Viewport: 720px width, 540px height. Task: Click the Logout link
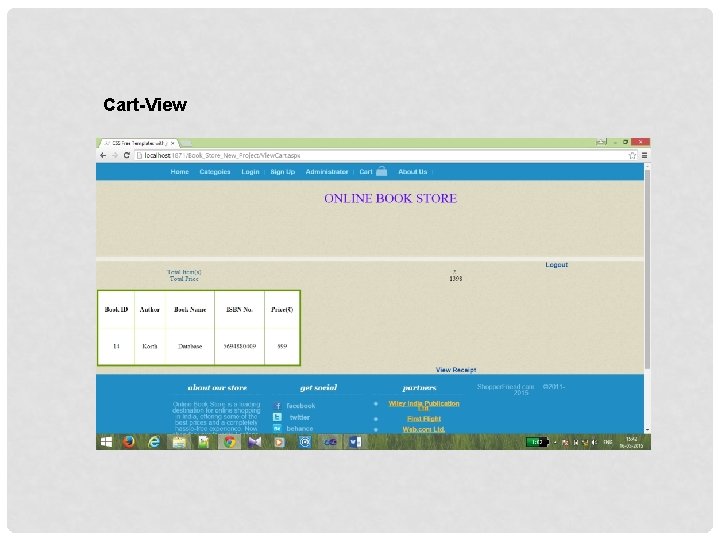557,265
